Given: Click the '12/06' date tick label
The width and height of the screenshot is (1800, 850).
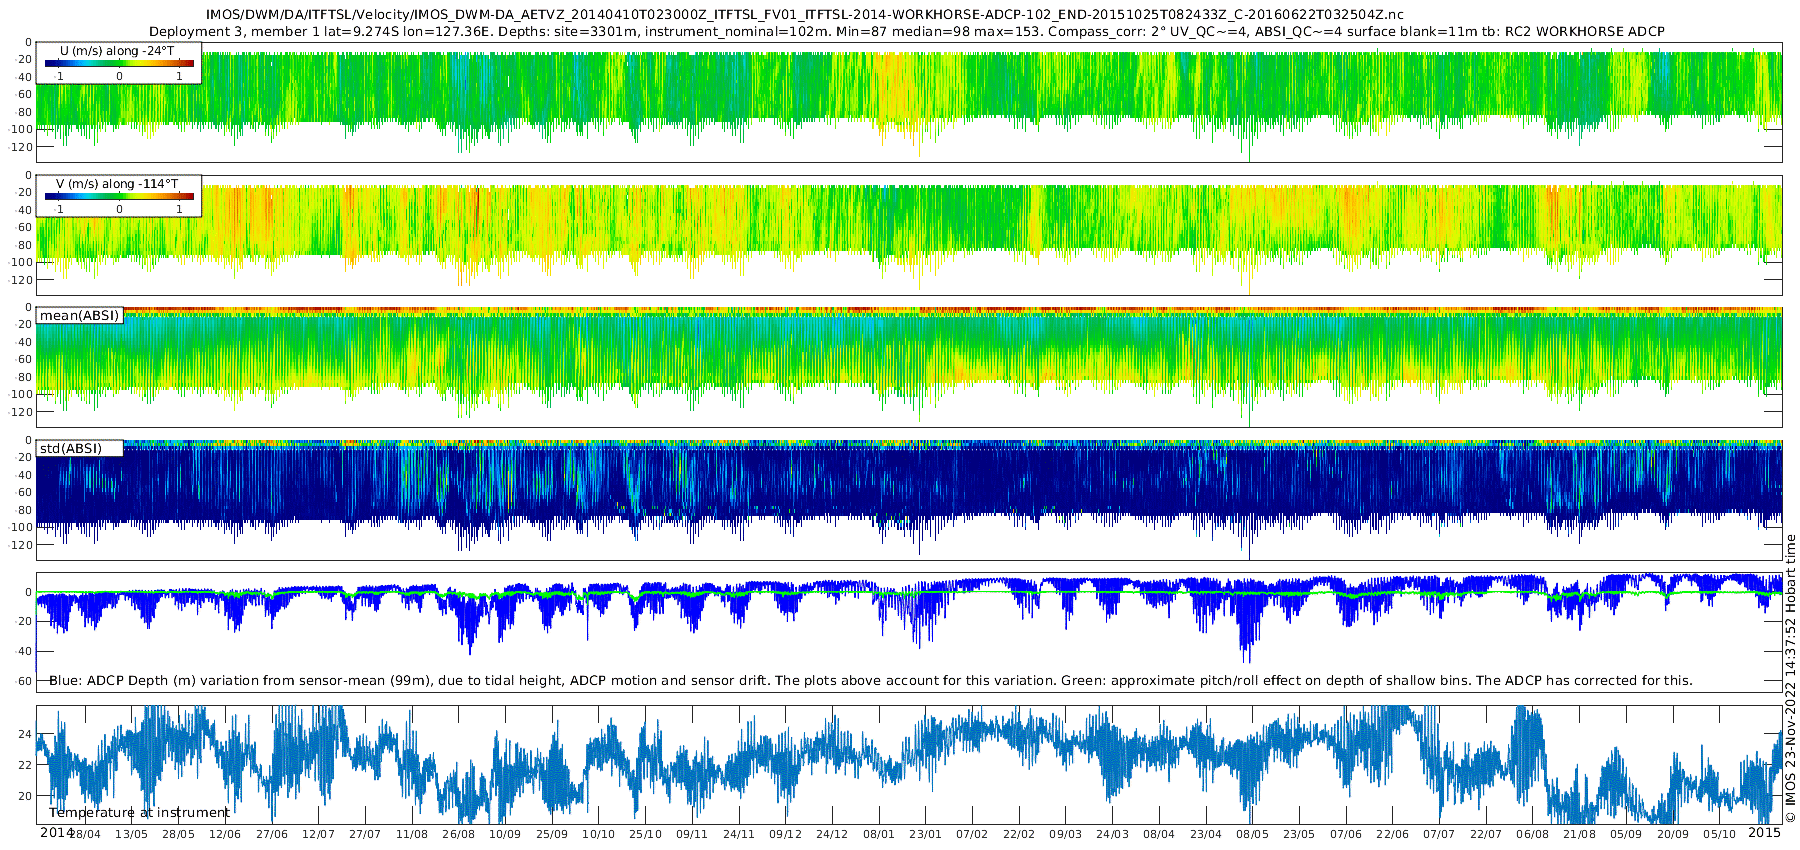Looking at the screenshot, I should point(225,834).
